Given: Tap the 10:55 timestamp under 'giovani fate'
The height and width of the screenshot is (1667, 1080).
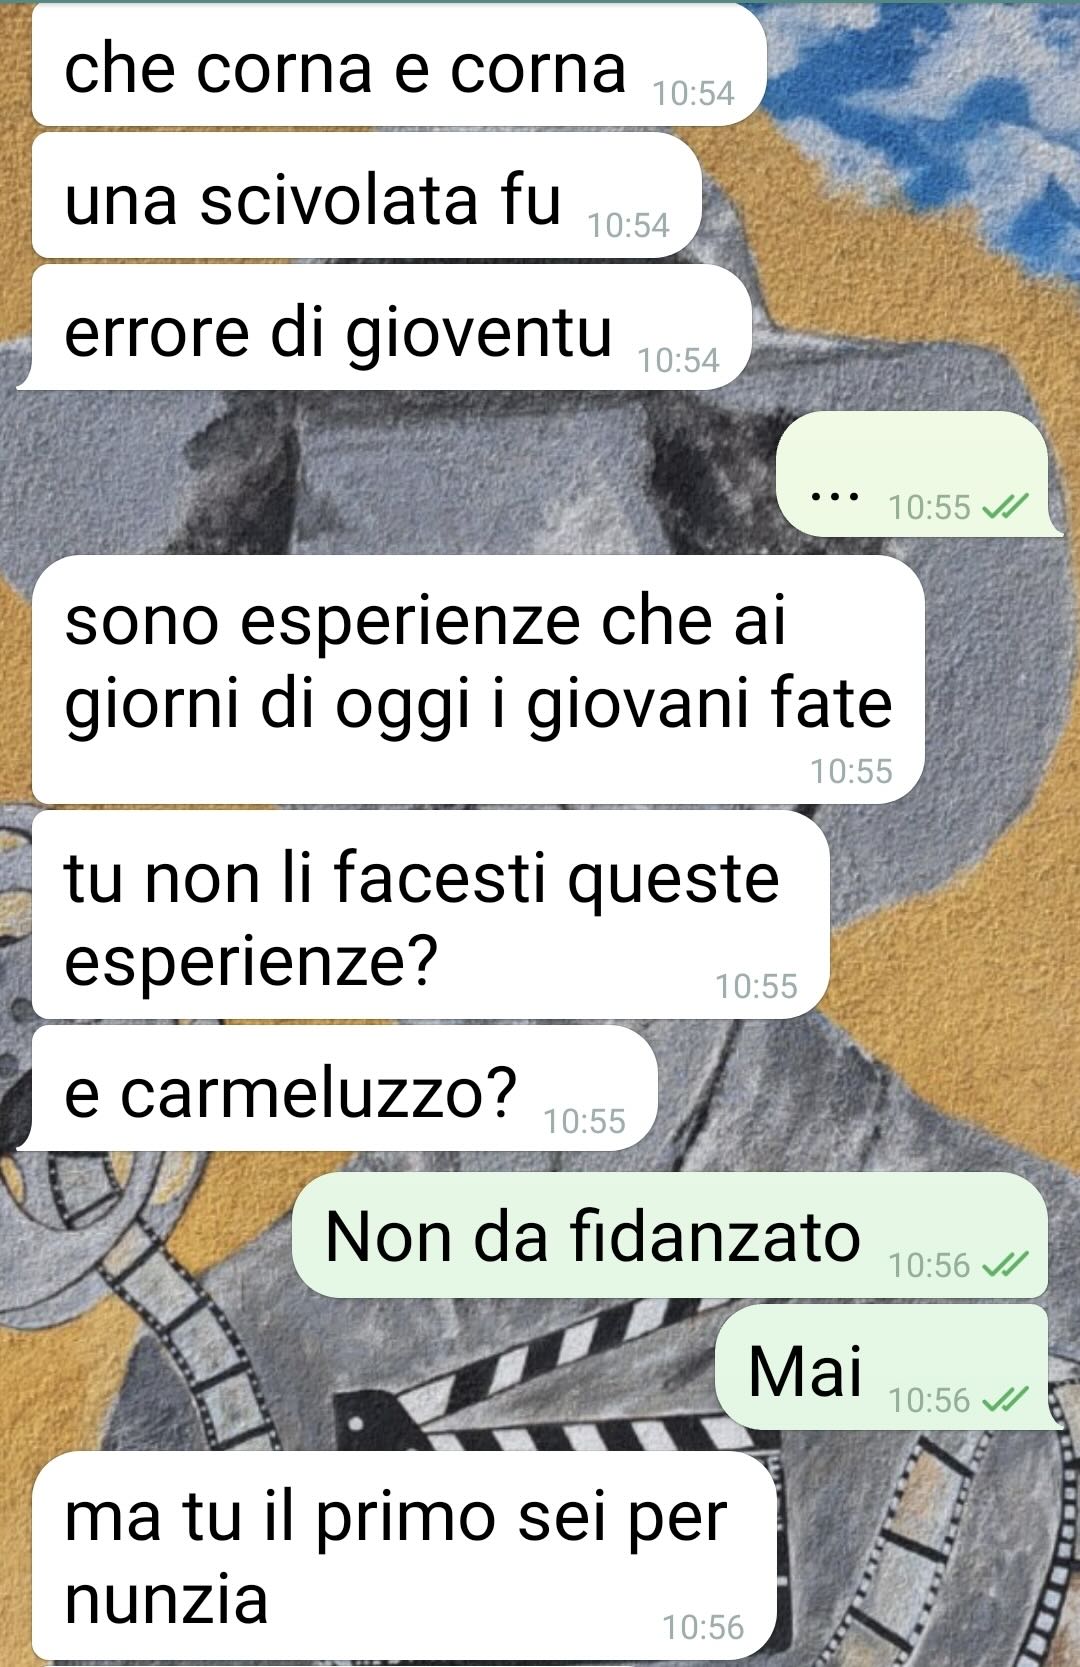Looking at the screenshot, I should click(x=851, y=771).
